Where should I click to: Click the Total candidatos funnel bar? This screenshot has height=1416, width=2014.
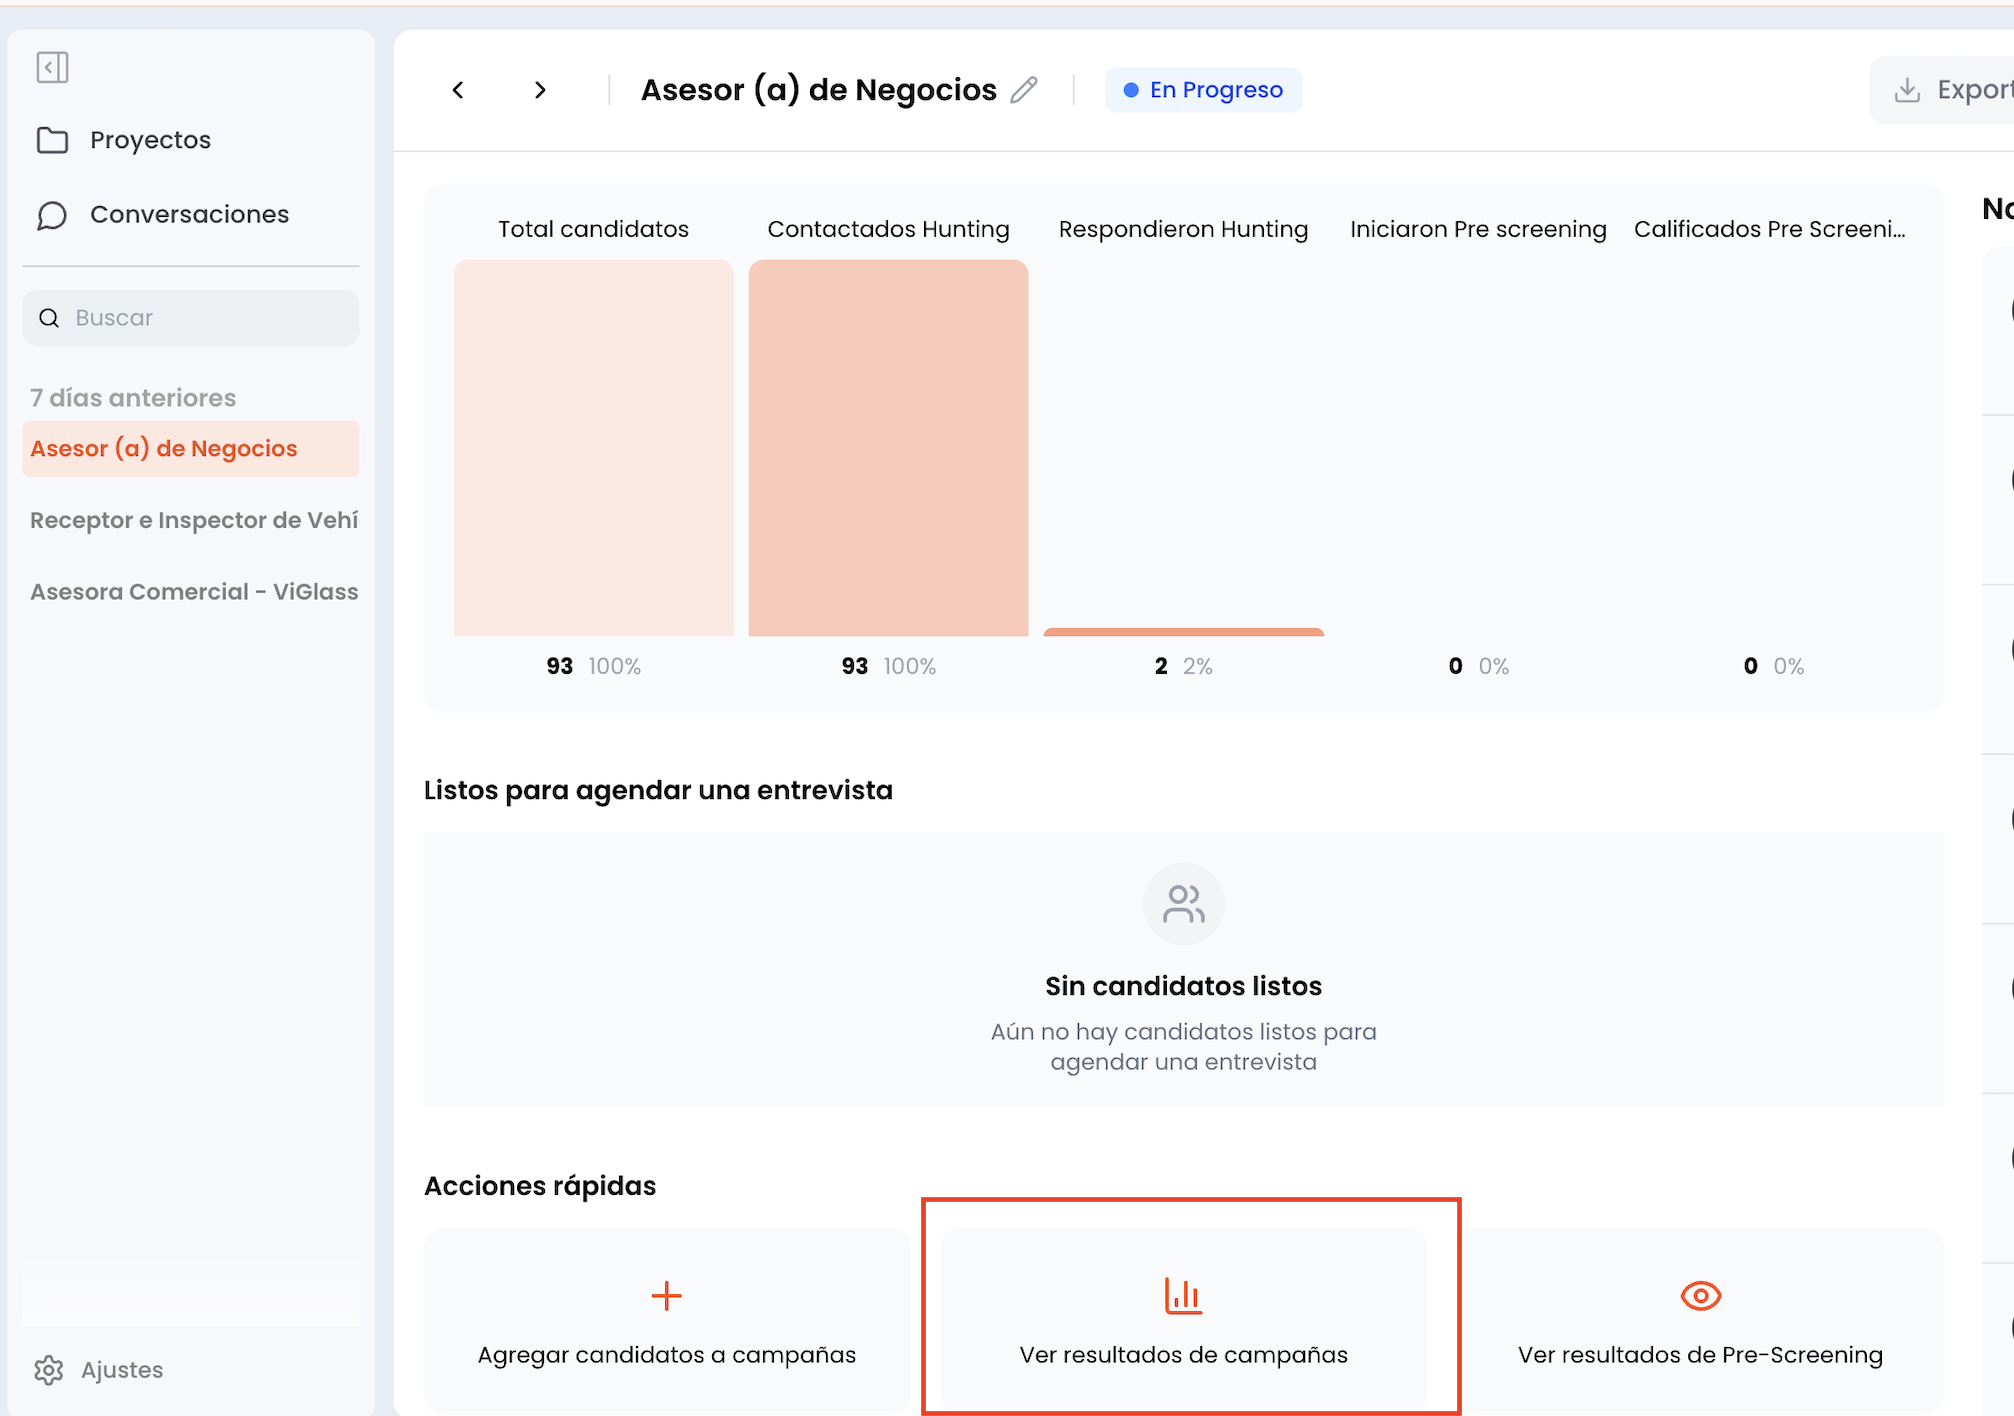point(593,448)
